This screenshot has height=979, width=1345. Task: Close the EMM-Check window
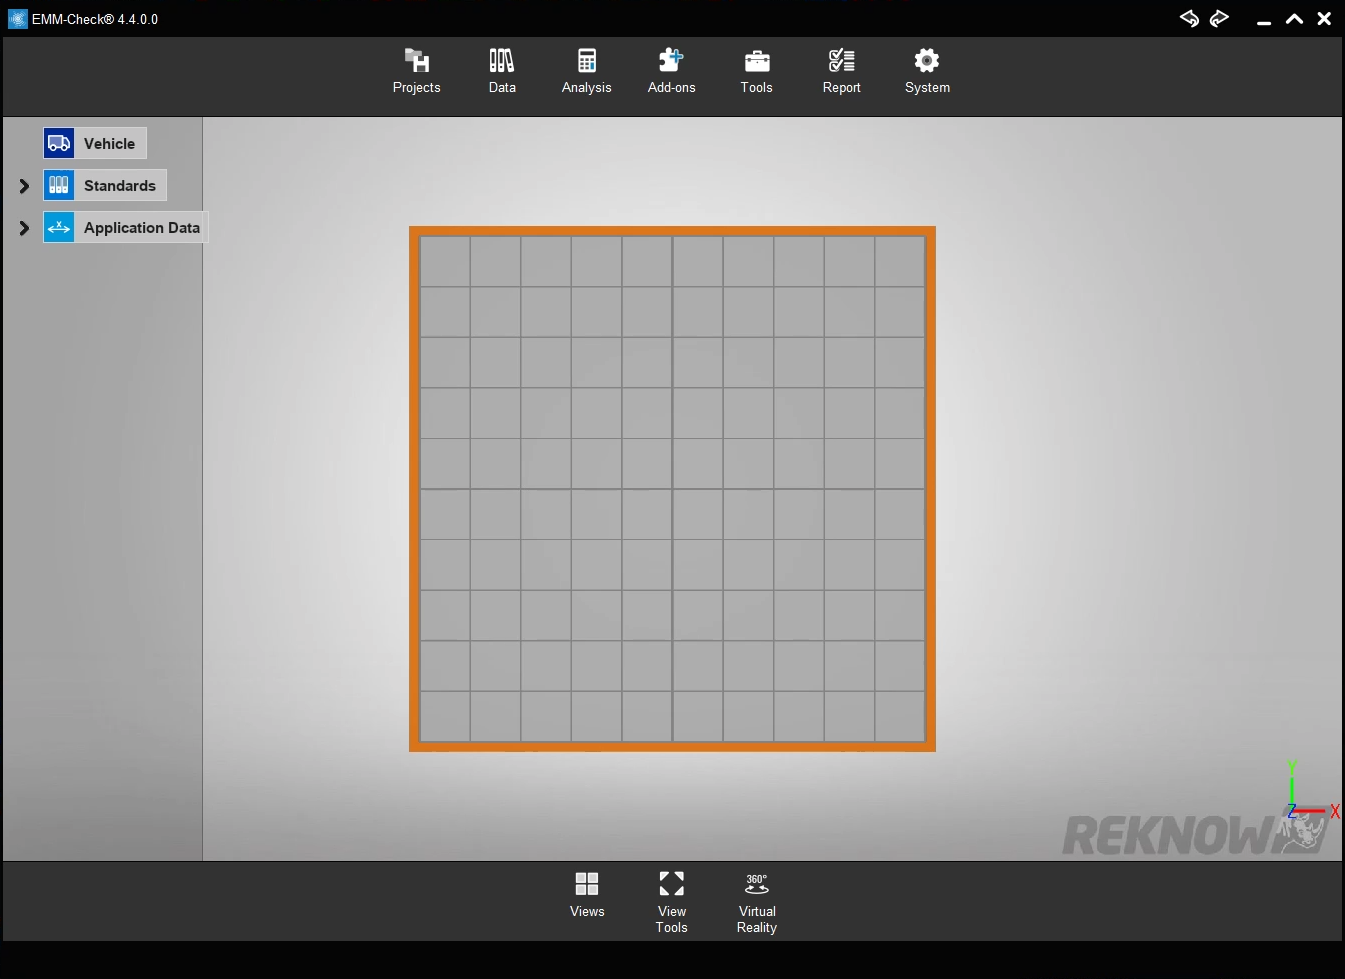[x=1324, y=19]
